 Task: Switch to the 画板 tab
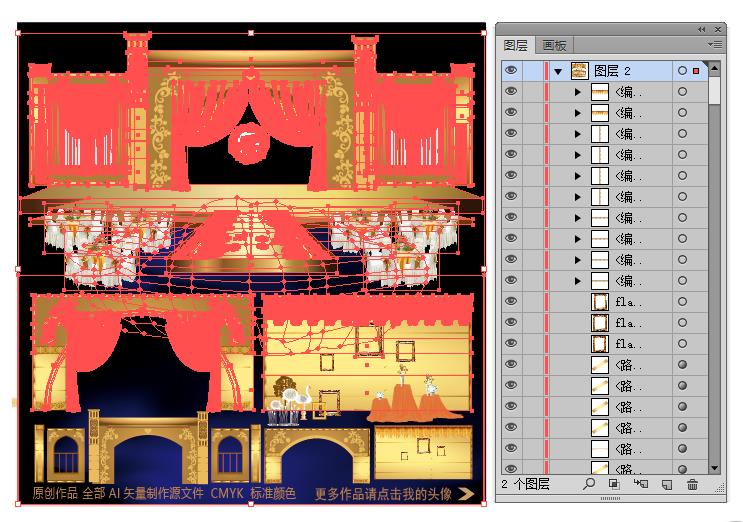click(554, 46)
